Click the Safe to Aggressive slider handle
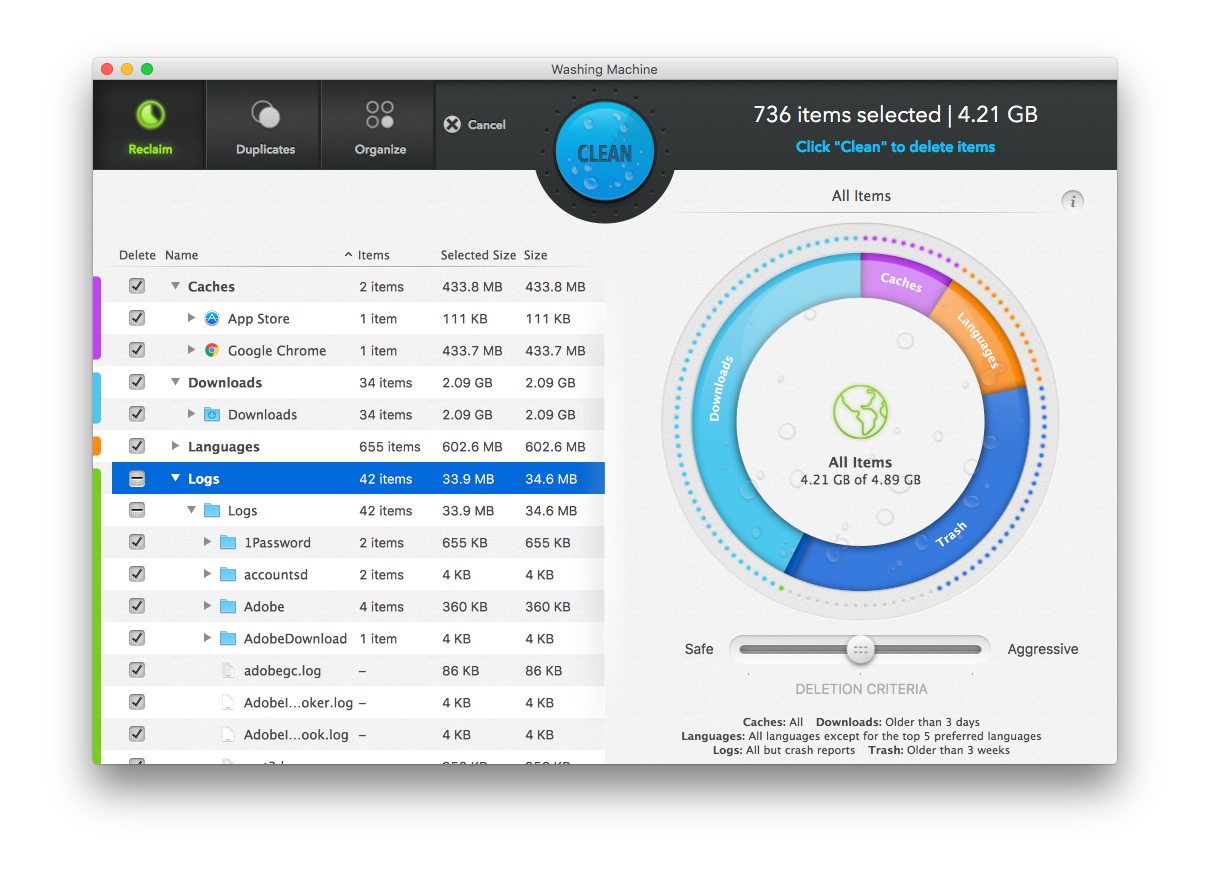 tap(860, 649)
